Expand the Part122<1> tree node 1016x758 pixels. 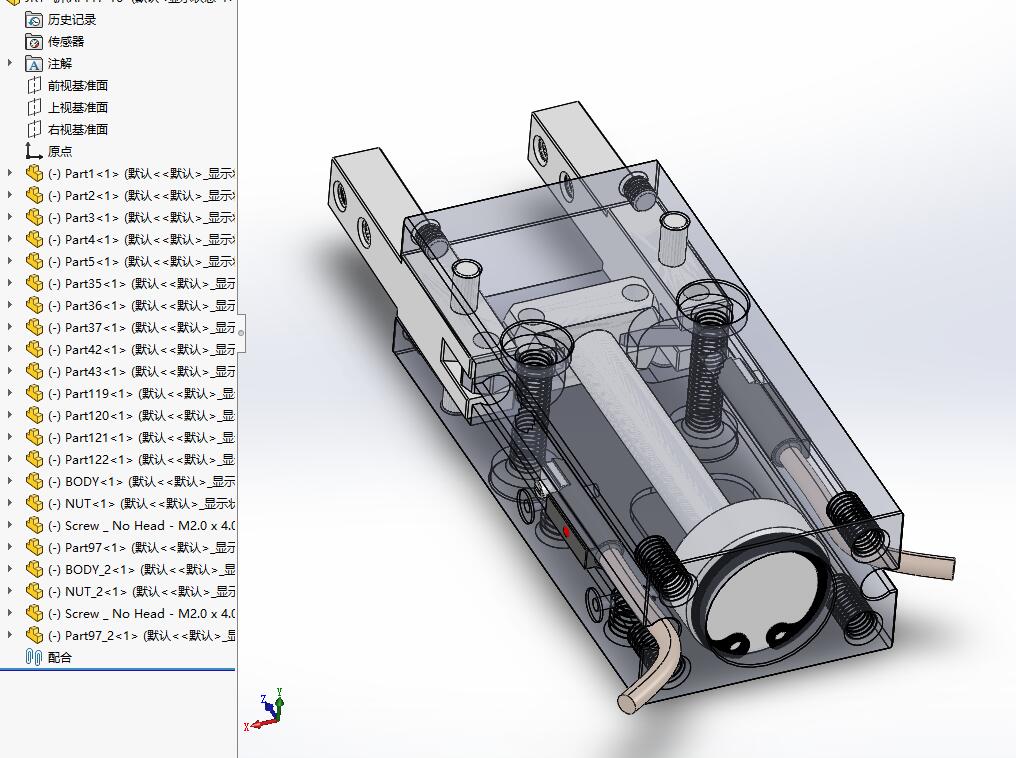pyautogui.click(x=10, y=460)
